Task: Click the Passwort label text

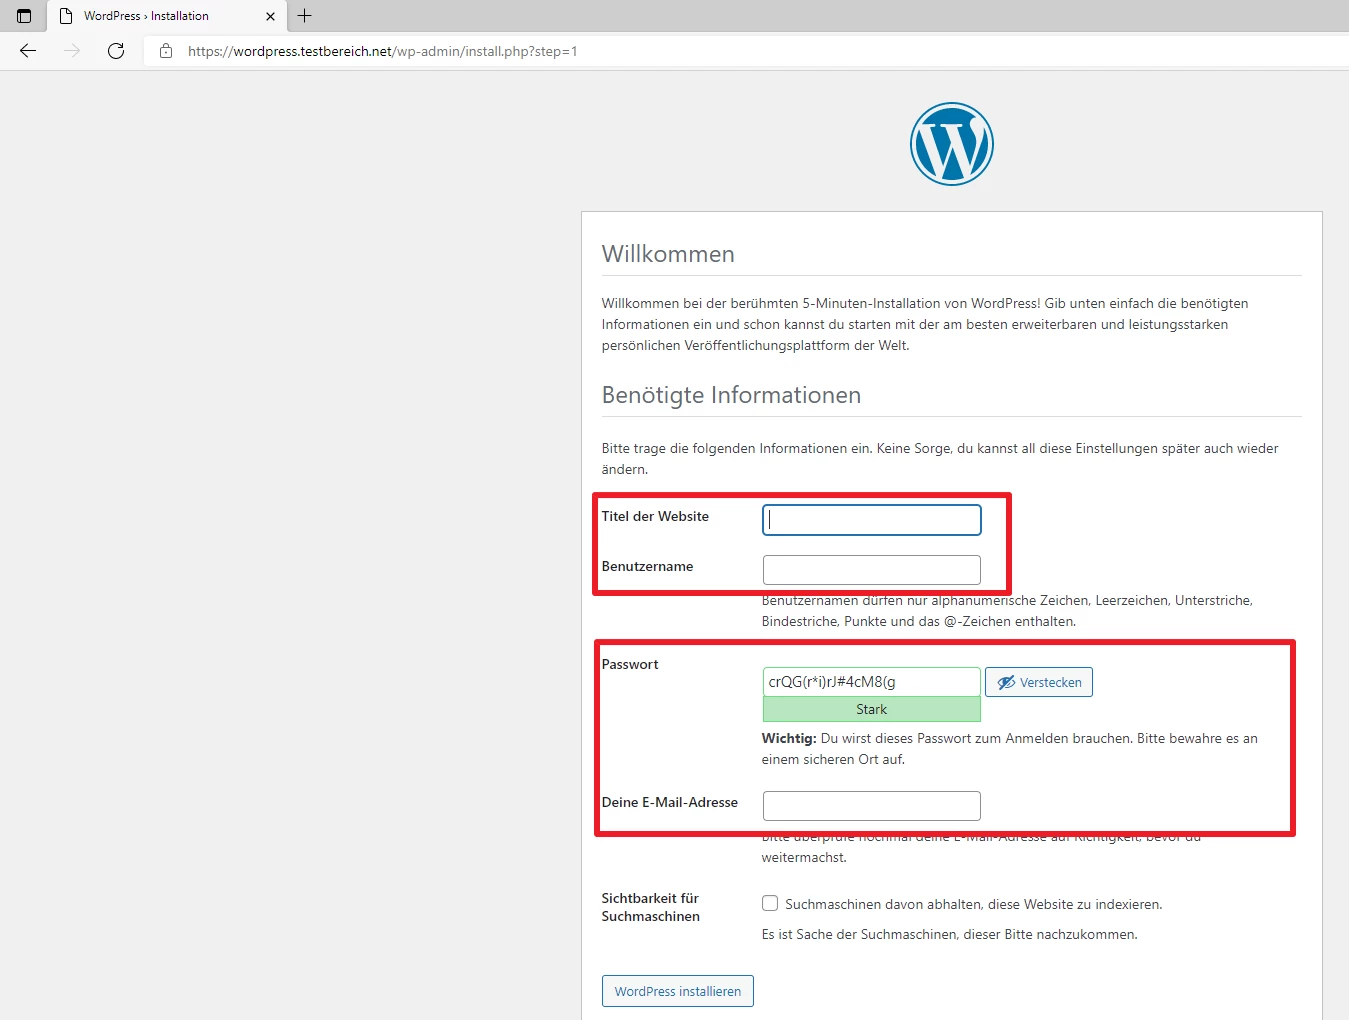Action: [x=630, y=664]
